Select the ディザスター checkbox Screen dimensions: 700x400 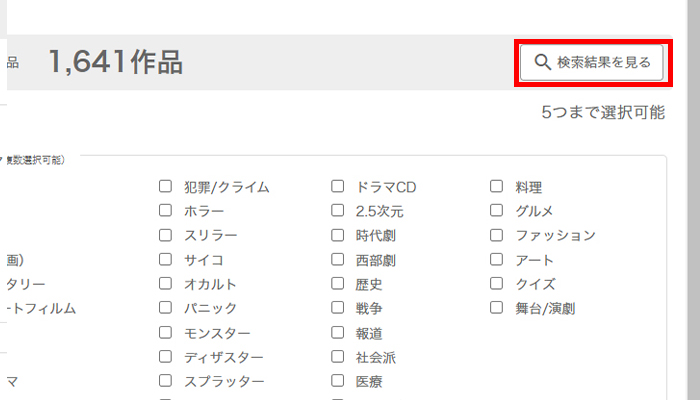coord(166,357)
